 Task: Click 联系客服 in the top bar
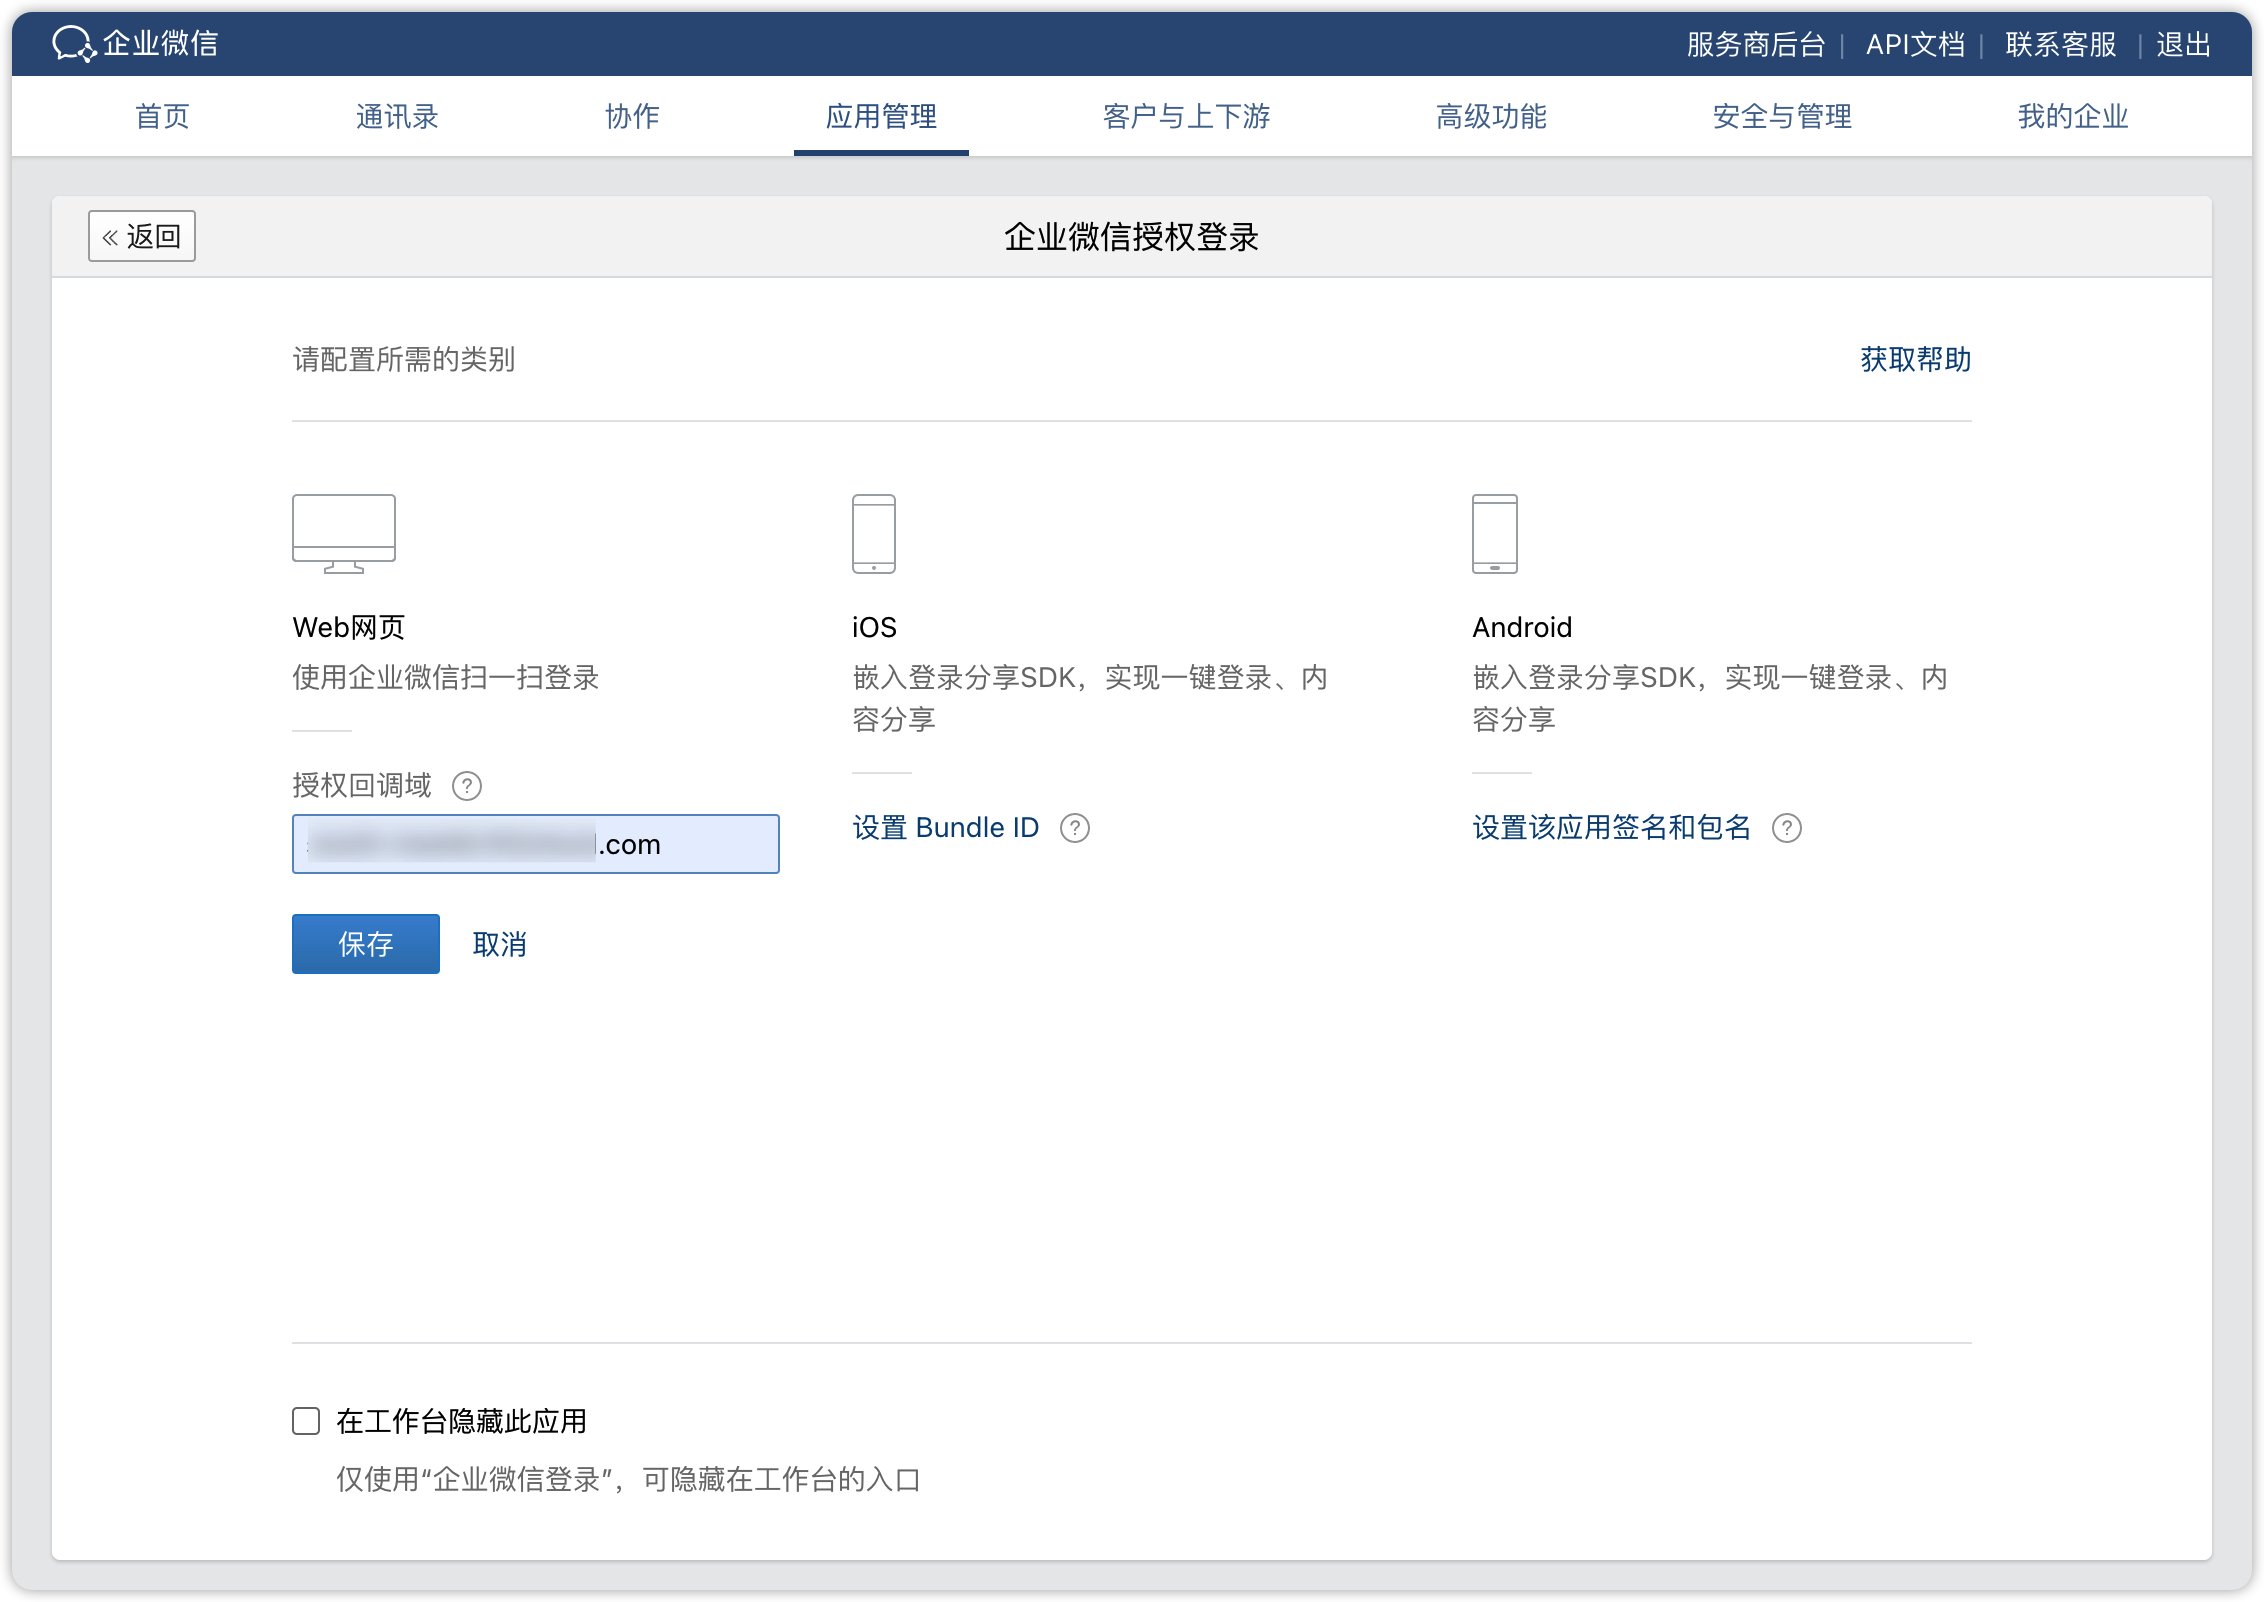click(x=2060, y=44)
